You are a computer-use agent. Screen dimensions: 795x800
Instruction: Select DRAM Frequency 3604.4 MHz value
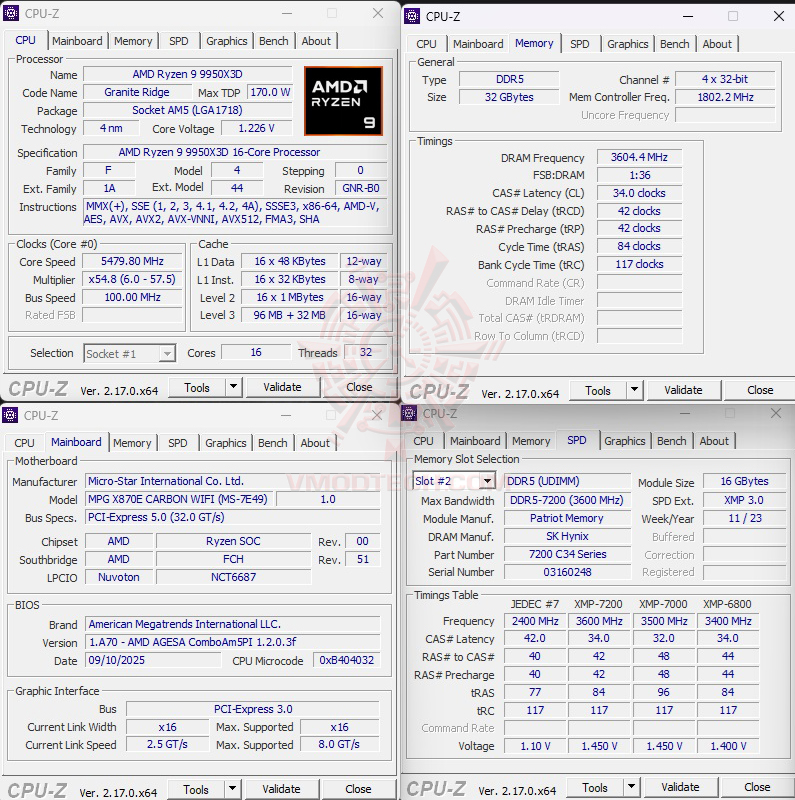click(639, 158)
